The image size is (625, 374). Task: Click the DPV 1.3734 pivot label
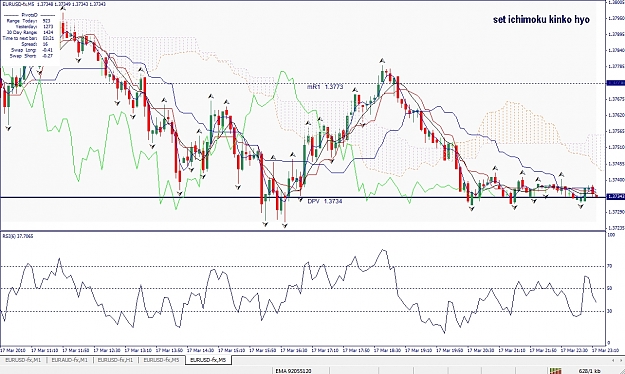[x=325, y=201]
